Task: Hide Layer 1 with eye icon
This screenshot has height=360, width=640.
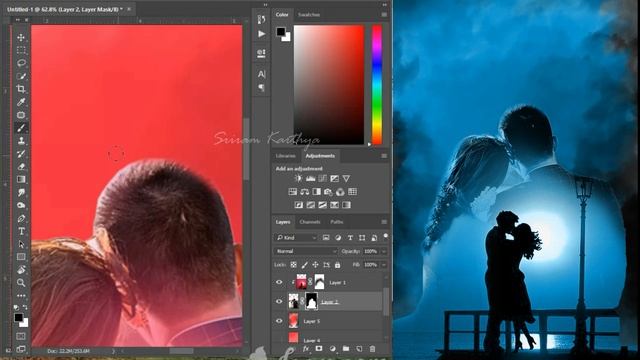Action: [x=279, y=282]
